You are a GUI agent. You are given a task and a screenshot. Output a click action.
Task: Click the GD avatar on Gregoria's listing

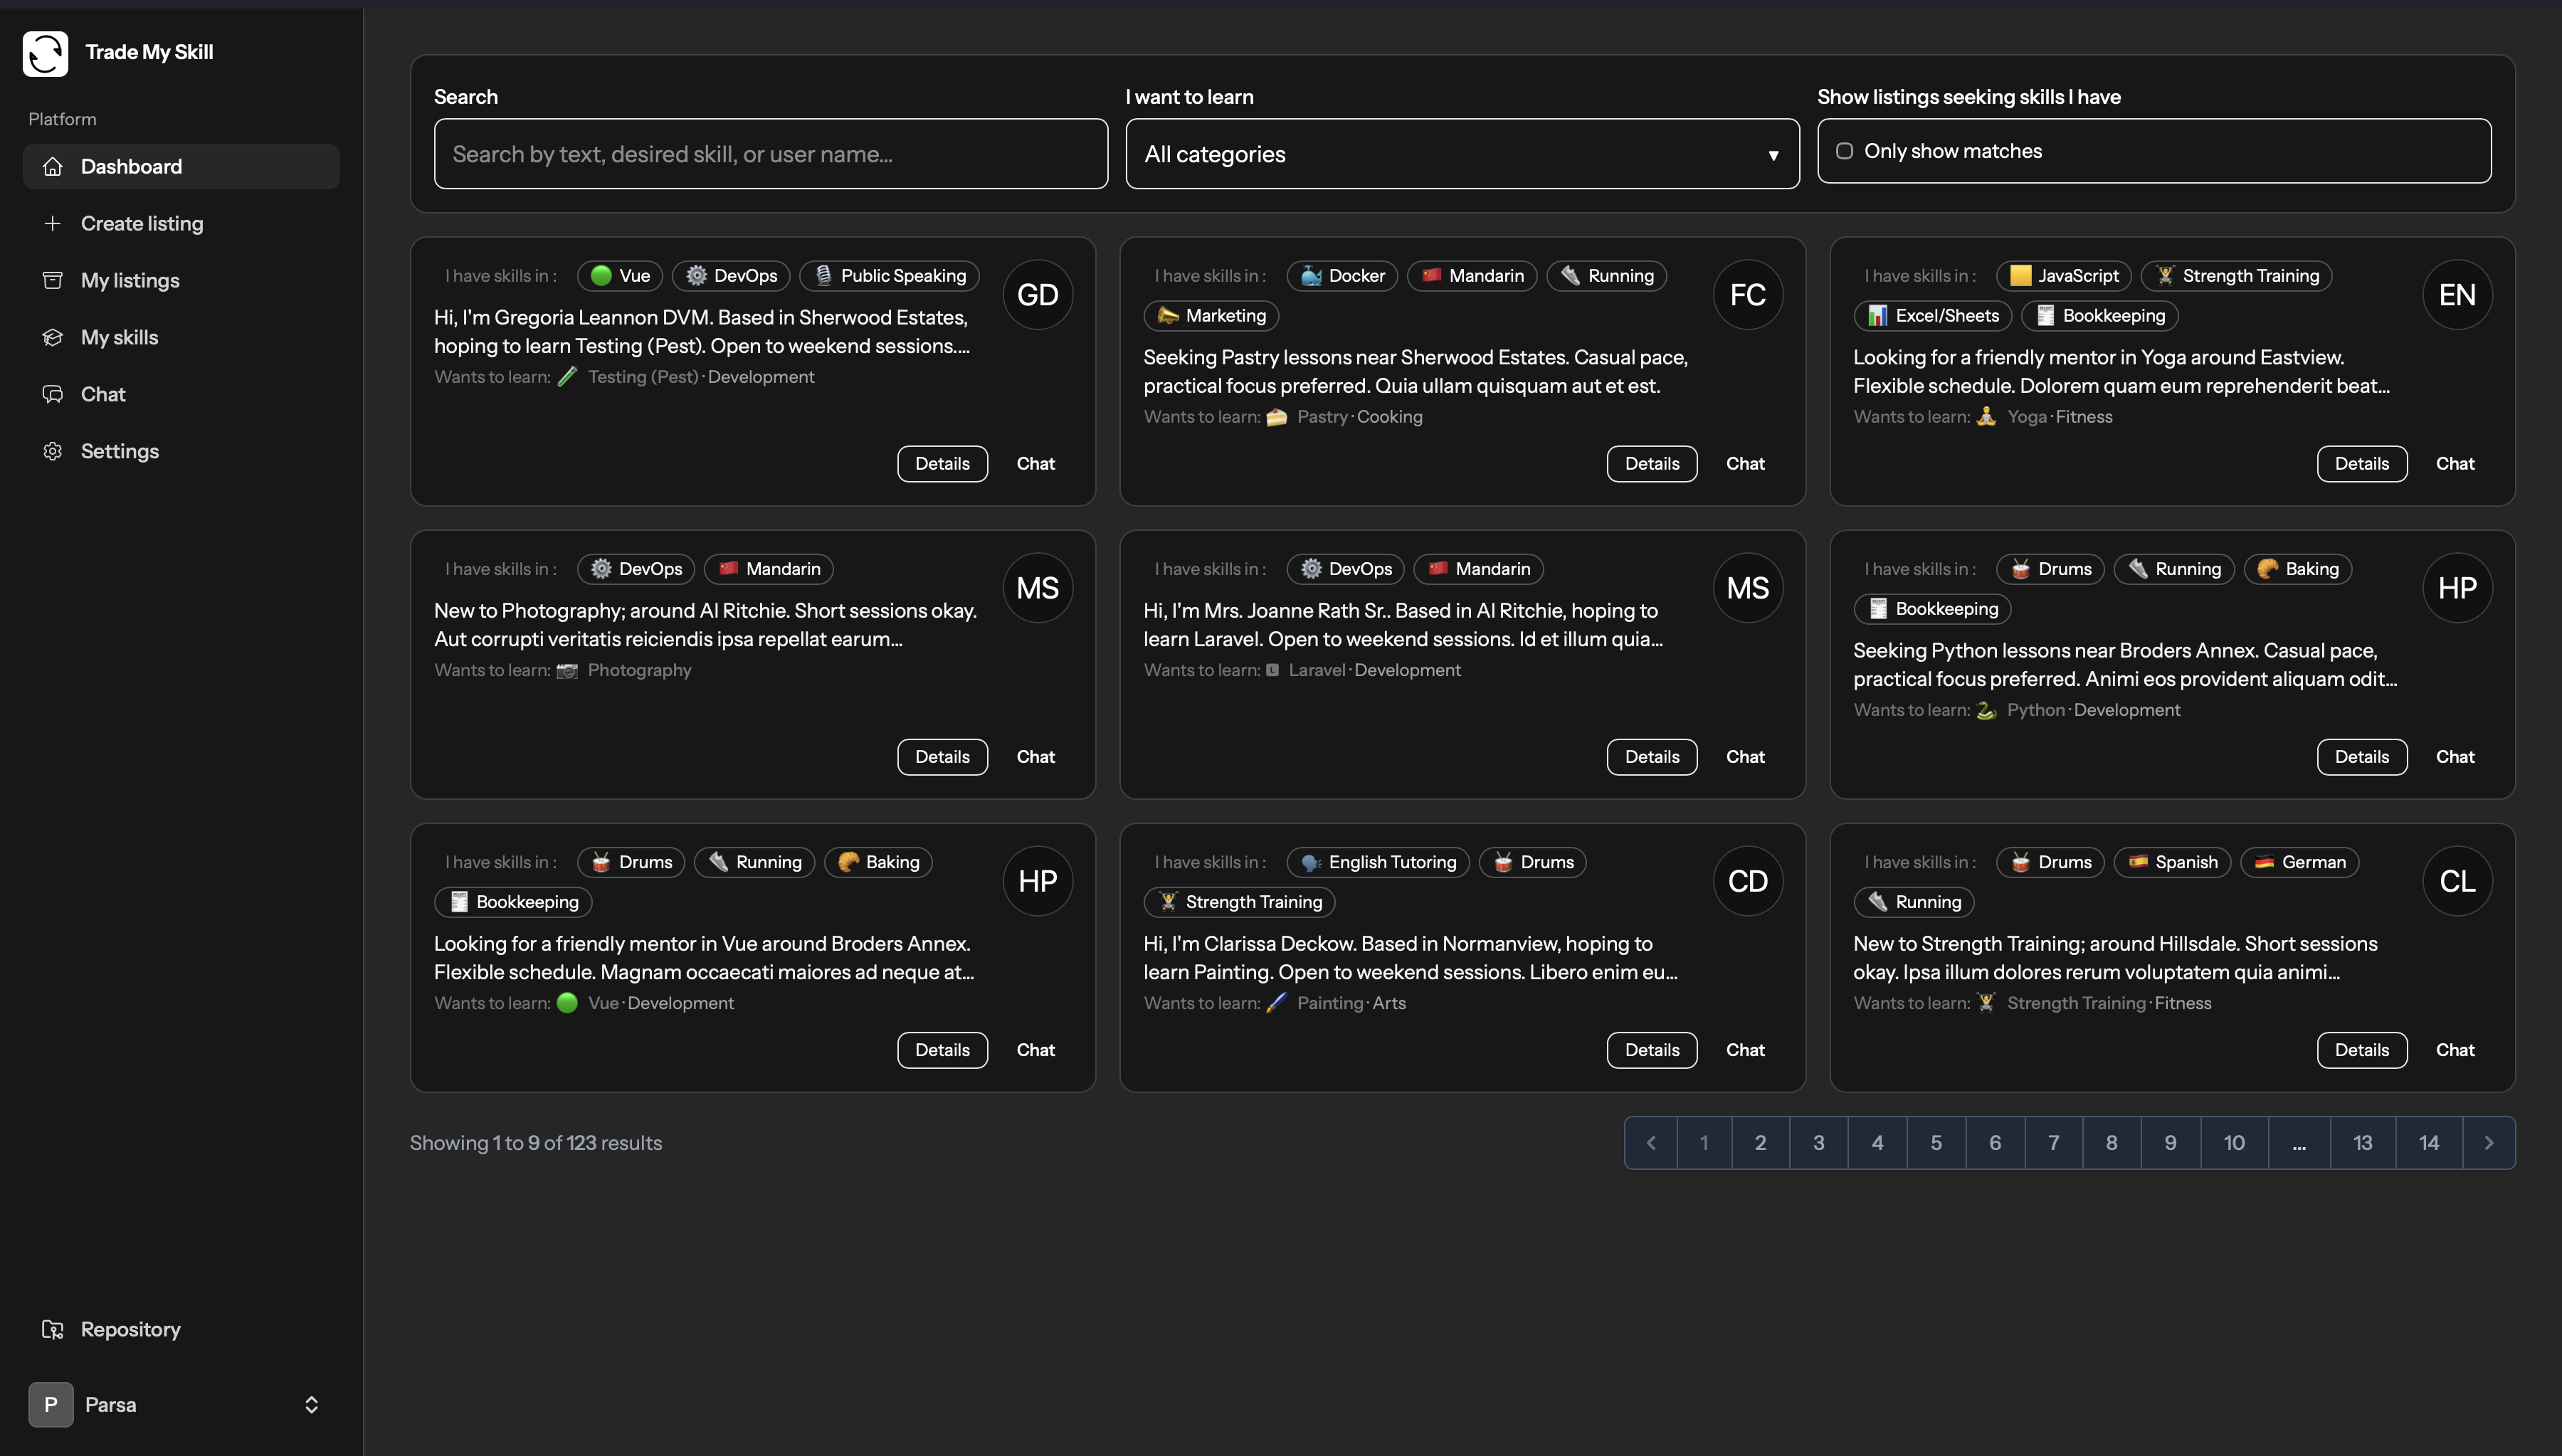coord(1037,294)
